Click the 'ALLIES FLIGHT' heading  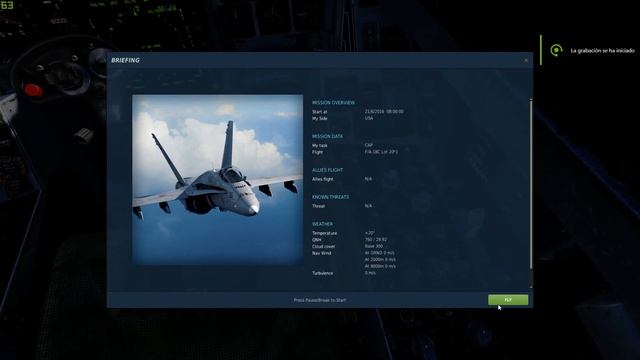[x=327, y=170]
